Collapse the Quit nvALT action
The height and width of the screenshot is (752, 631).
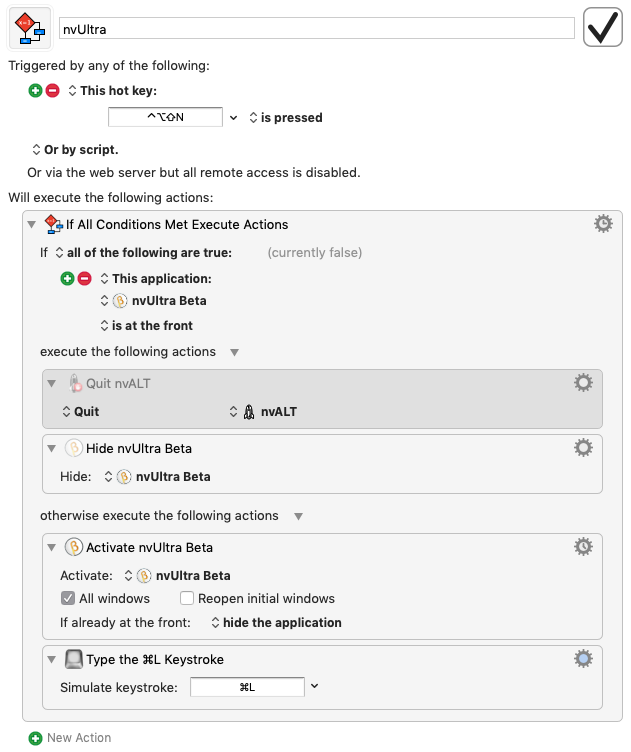point(52,383)
